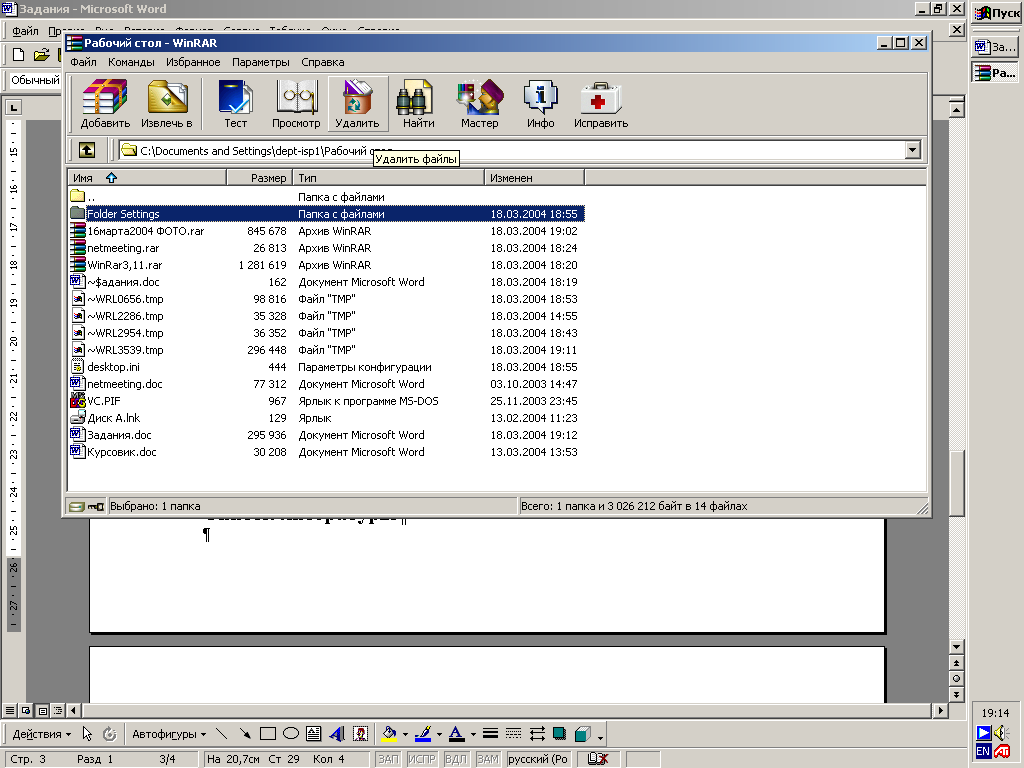The height and width of the screenshot is (768, 1024).
Task: Open Line Color dropdown arrow
Action: pyautogui.click(x=439, y=735)
